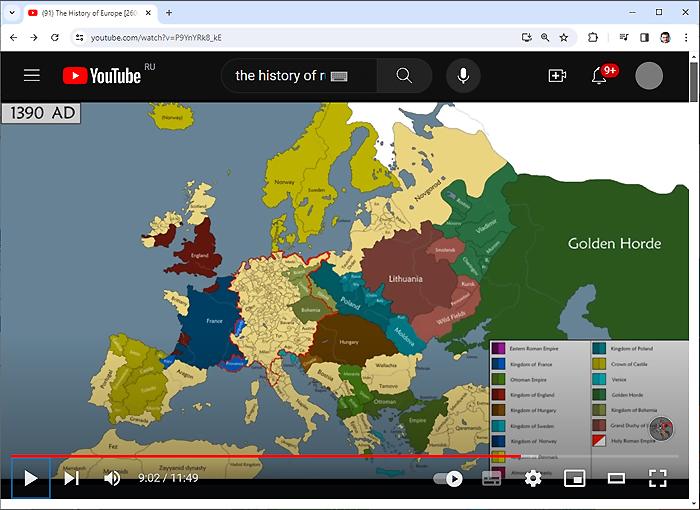700x510 pixels.
Task: Toggle subtitles/closed captions
Action: pyautogui.click(x=492, y=479)
